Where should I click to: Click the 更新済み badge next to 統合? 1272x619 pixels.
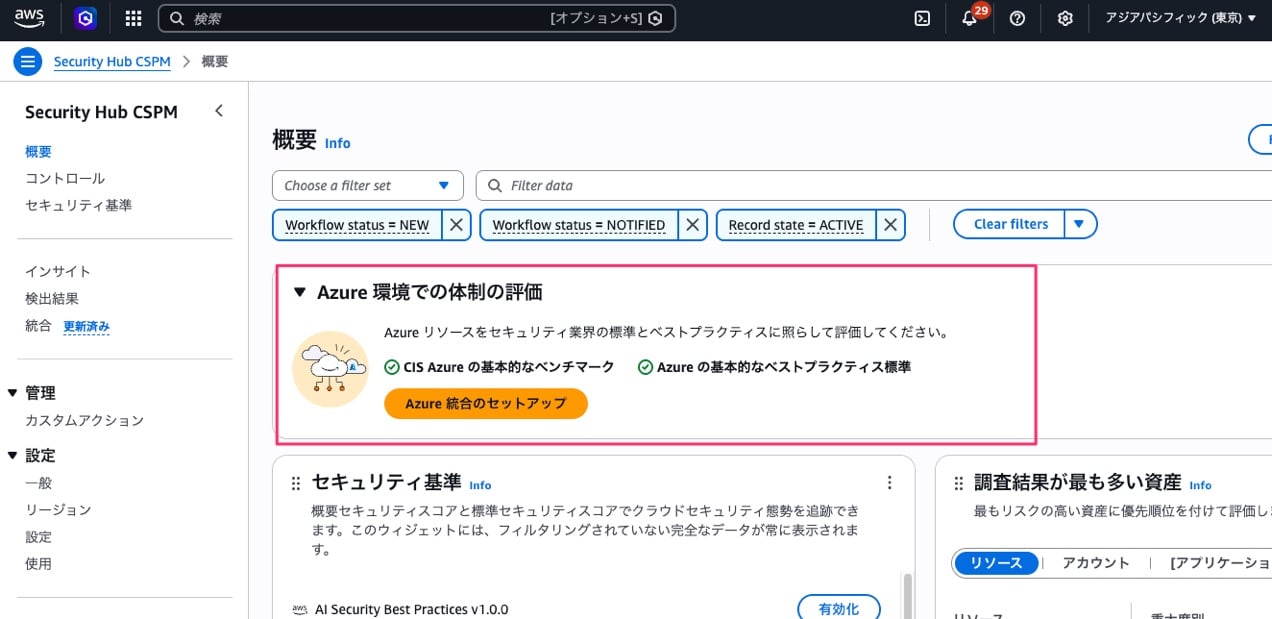[87, 326]
